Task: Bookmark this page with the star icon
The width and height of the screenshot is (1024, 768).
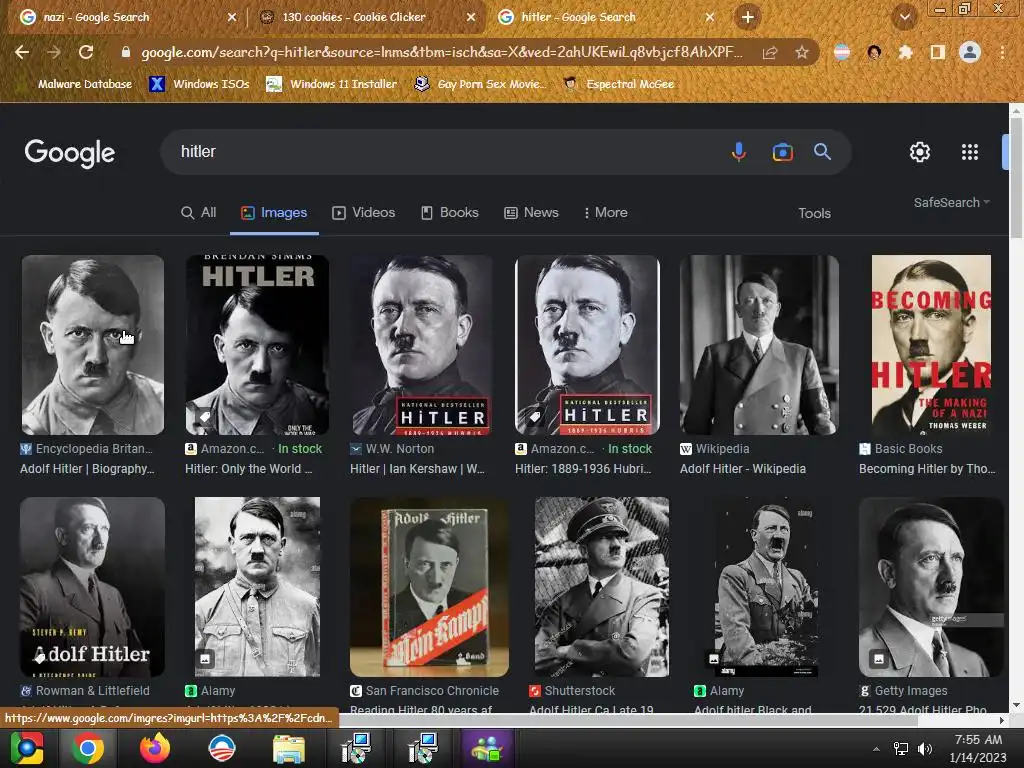Action: point(802,52)
